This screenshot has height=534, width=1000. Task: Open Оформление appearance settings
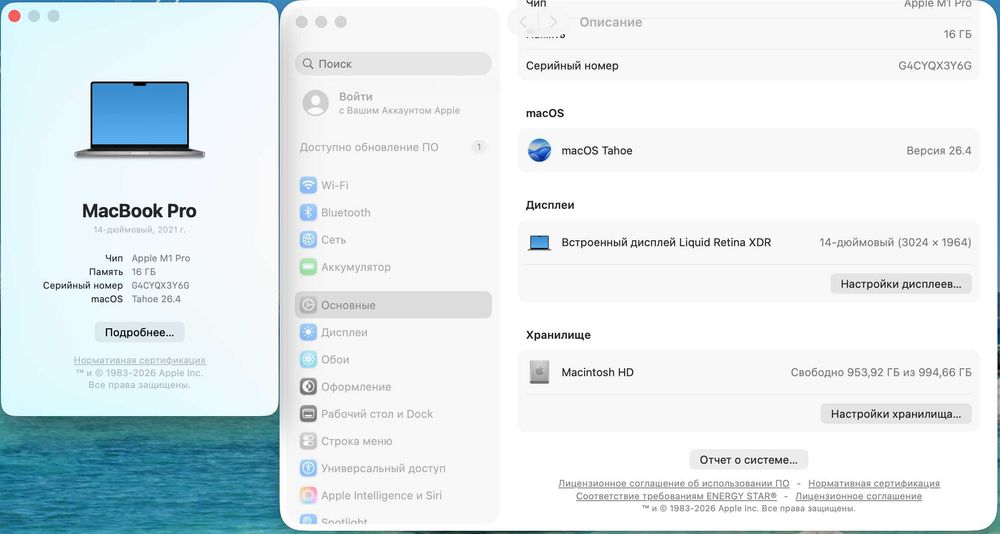(x=393, y=387)
